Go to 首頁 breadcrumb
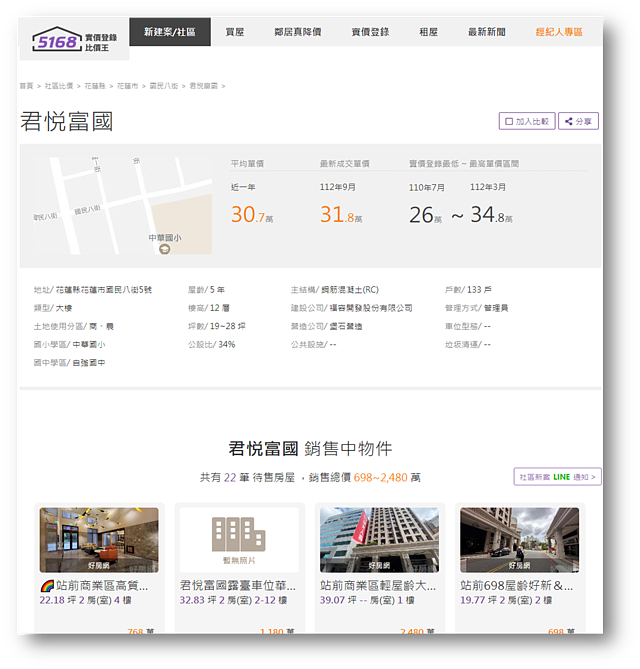This screenshot has width=640, height=669. pos(26,86)
